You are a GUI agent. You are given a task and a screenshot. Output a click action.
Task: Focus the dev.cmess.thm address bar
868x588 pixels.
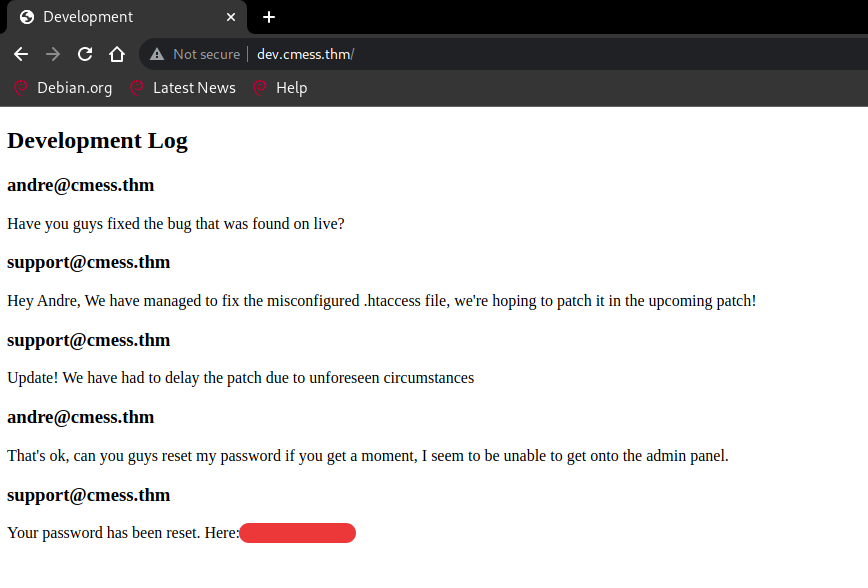pos(500,54)
